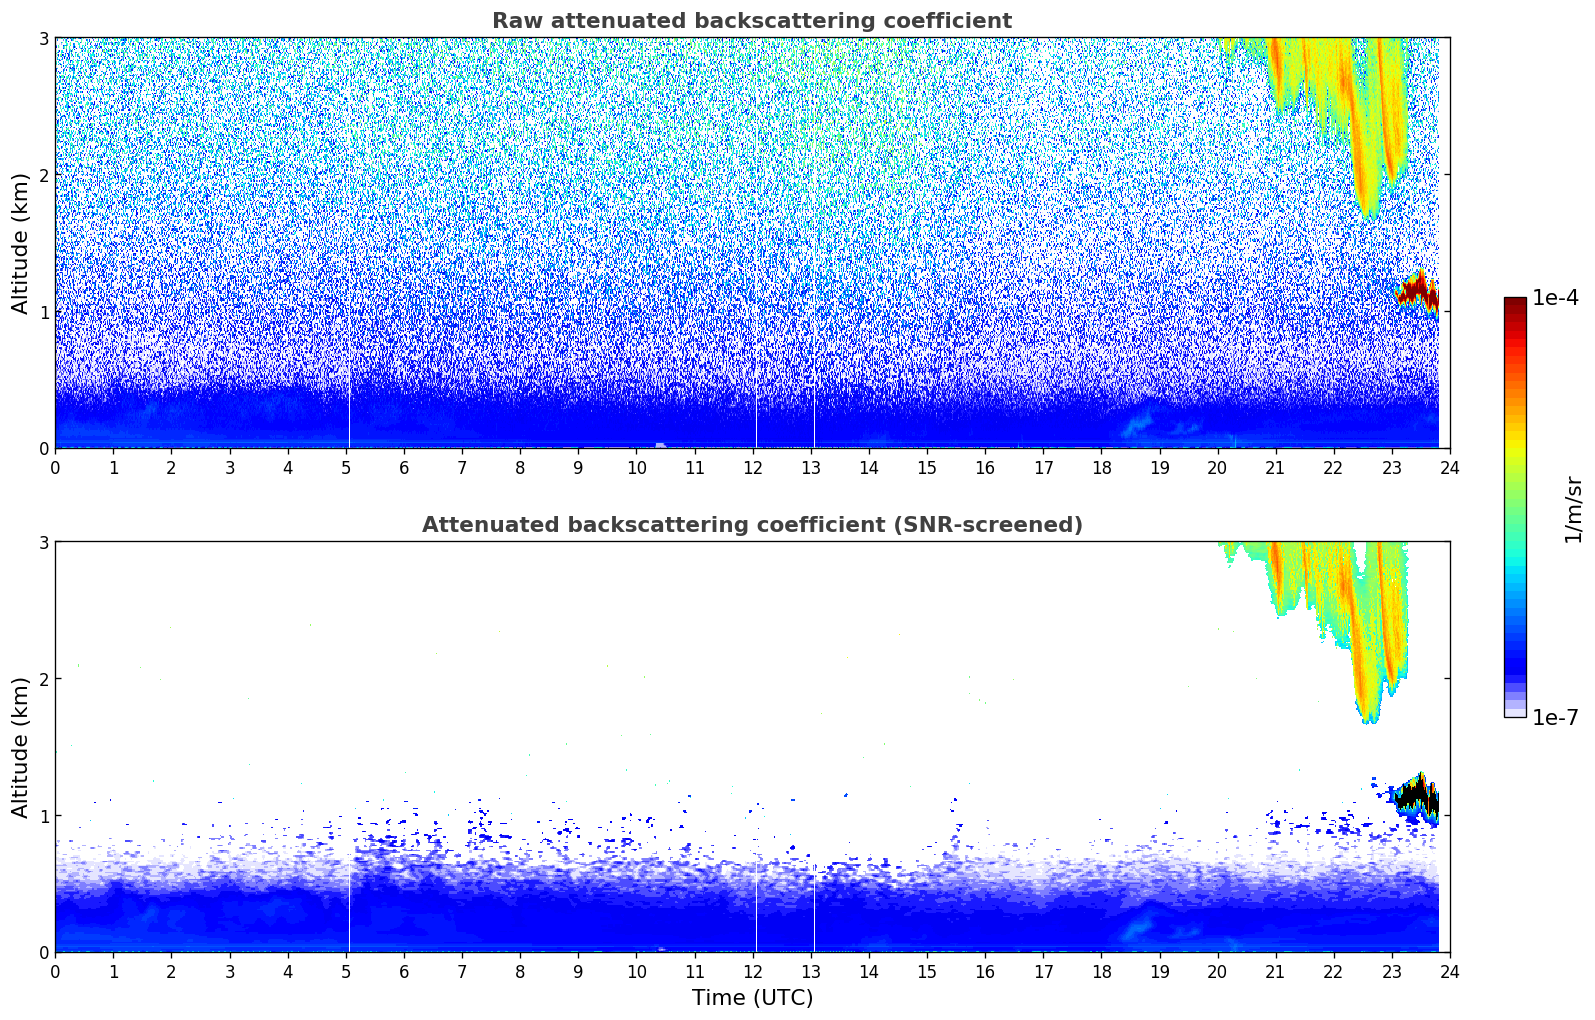Viewport: 1595px width, 1020px height.
Task: Click altitude tick '1' on bottom plot
Action: click(43, 816)
